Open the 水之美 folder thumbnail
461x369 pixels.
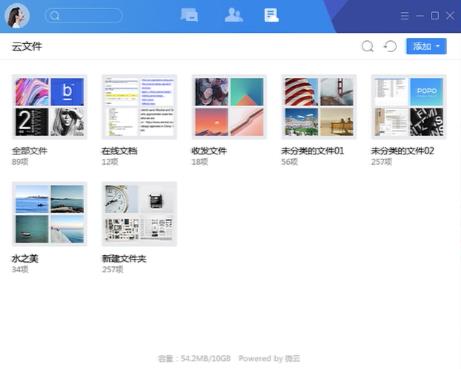click(x=50, y=214)
